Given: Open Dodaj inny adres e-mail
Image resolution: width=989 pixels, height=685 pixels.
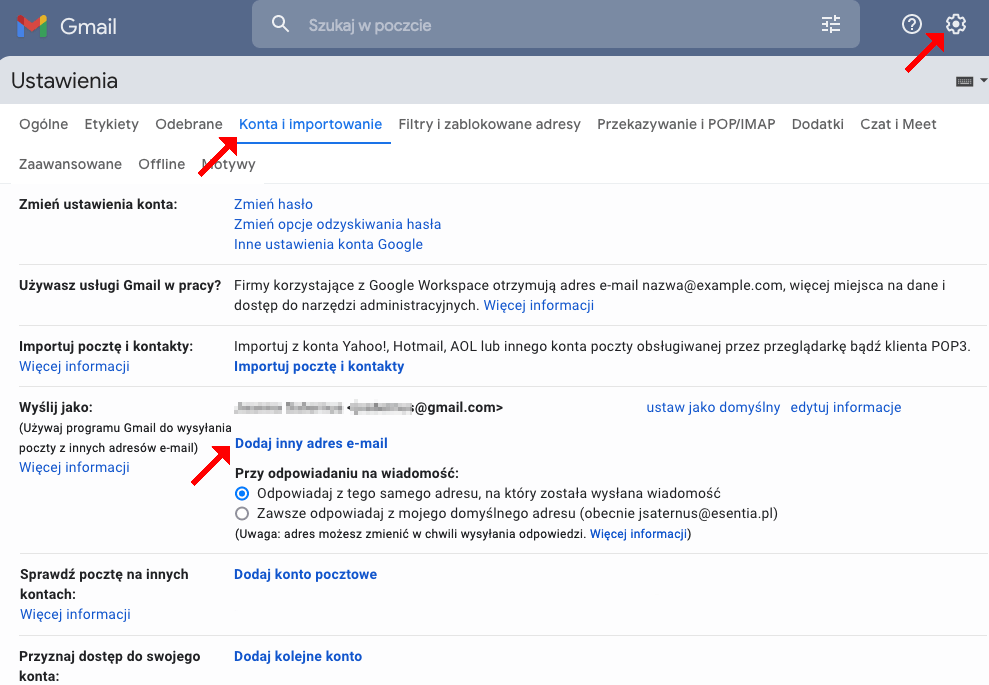Looking at the screenshot, I should coord(311,443).
